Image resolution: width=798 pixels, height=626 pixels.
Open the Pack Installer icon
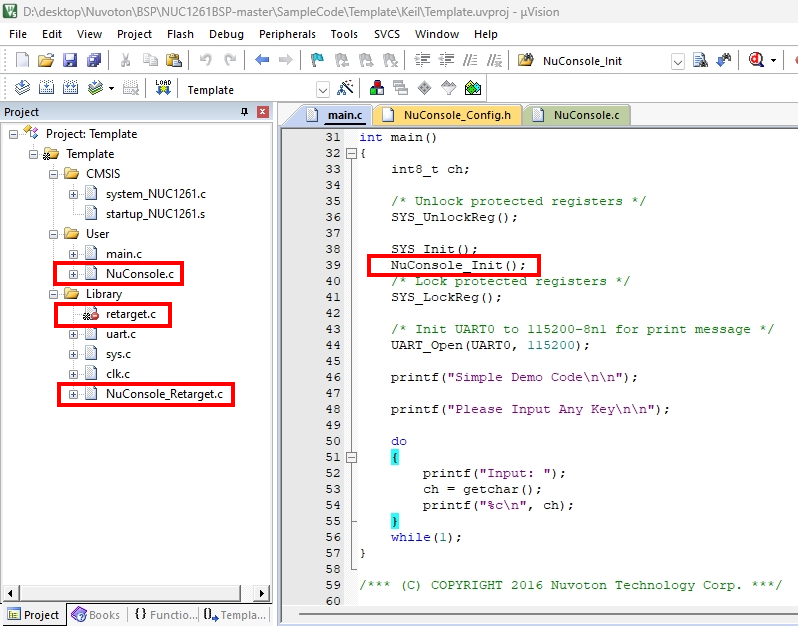tap(473, 88)
